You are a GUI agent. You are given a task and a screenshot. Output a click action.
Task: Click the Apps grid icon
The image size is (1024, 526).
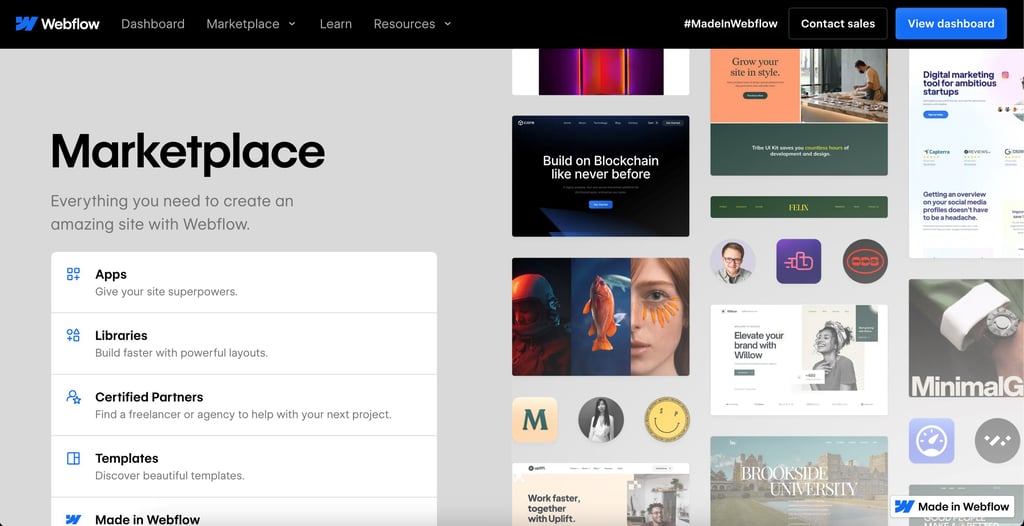[73, 274]
